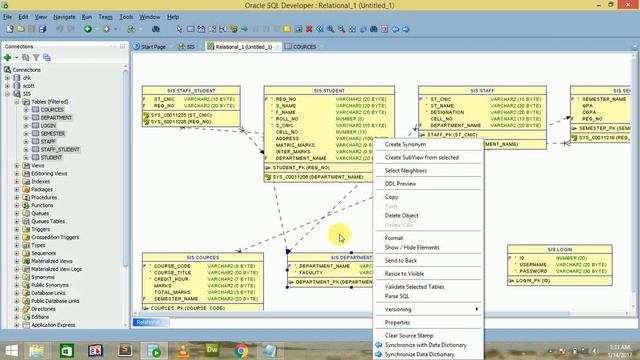The image size is (640, 360).
Task: Click the green plus New Connection icon
Action: click(7, 58)
